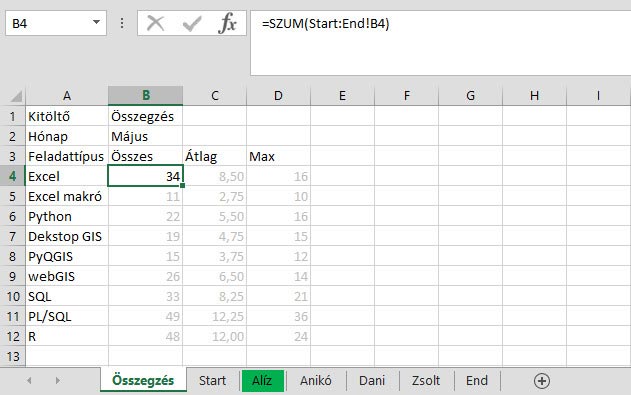Select cell A4 labeled Excel
Image resolution: width=631 pixels, height=395 pixels.
[x=67, y=176]
